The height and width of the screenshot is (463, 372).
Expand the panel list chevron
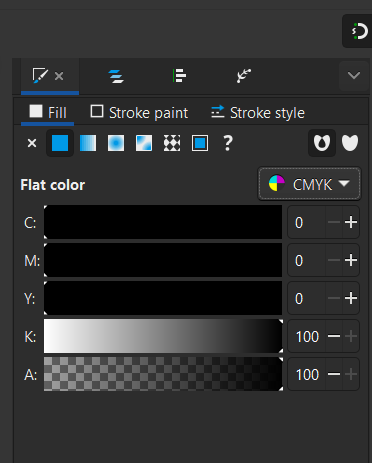pyautogui.click(x=354, y=75)
